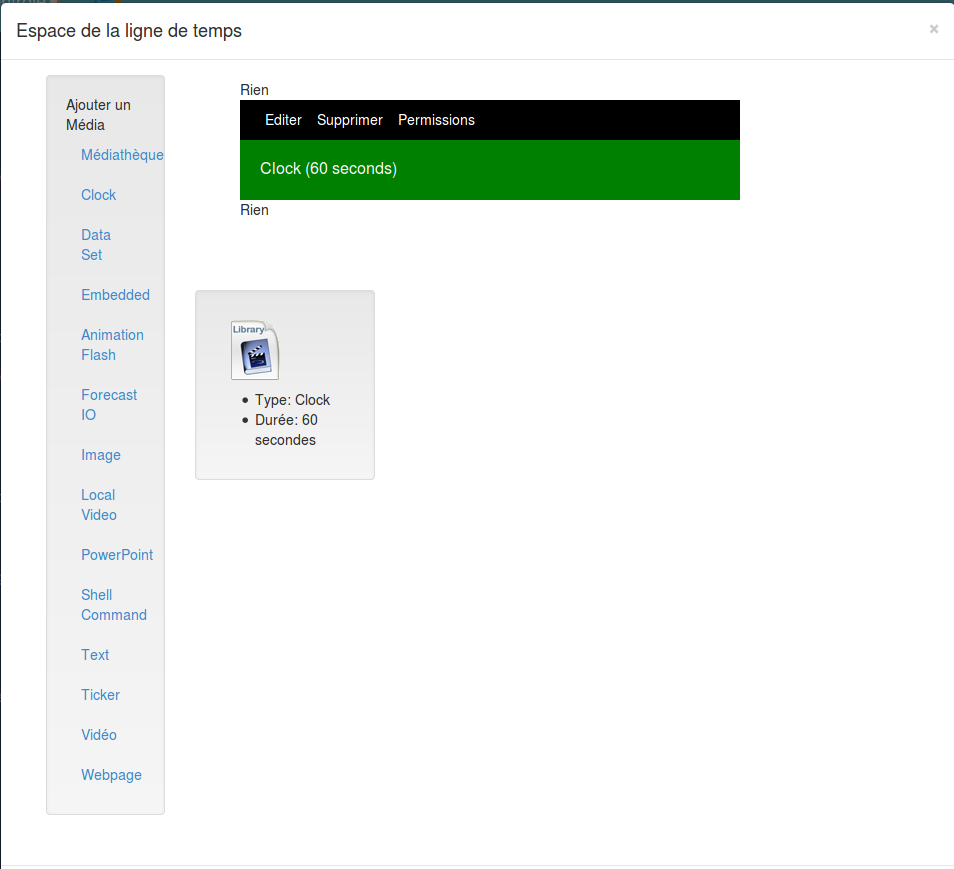Viewport: 954px width, 869px height.
Task: Select Embedded media type
Action: pos(115,295)
